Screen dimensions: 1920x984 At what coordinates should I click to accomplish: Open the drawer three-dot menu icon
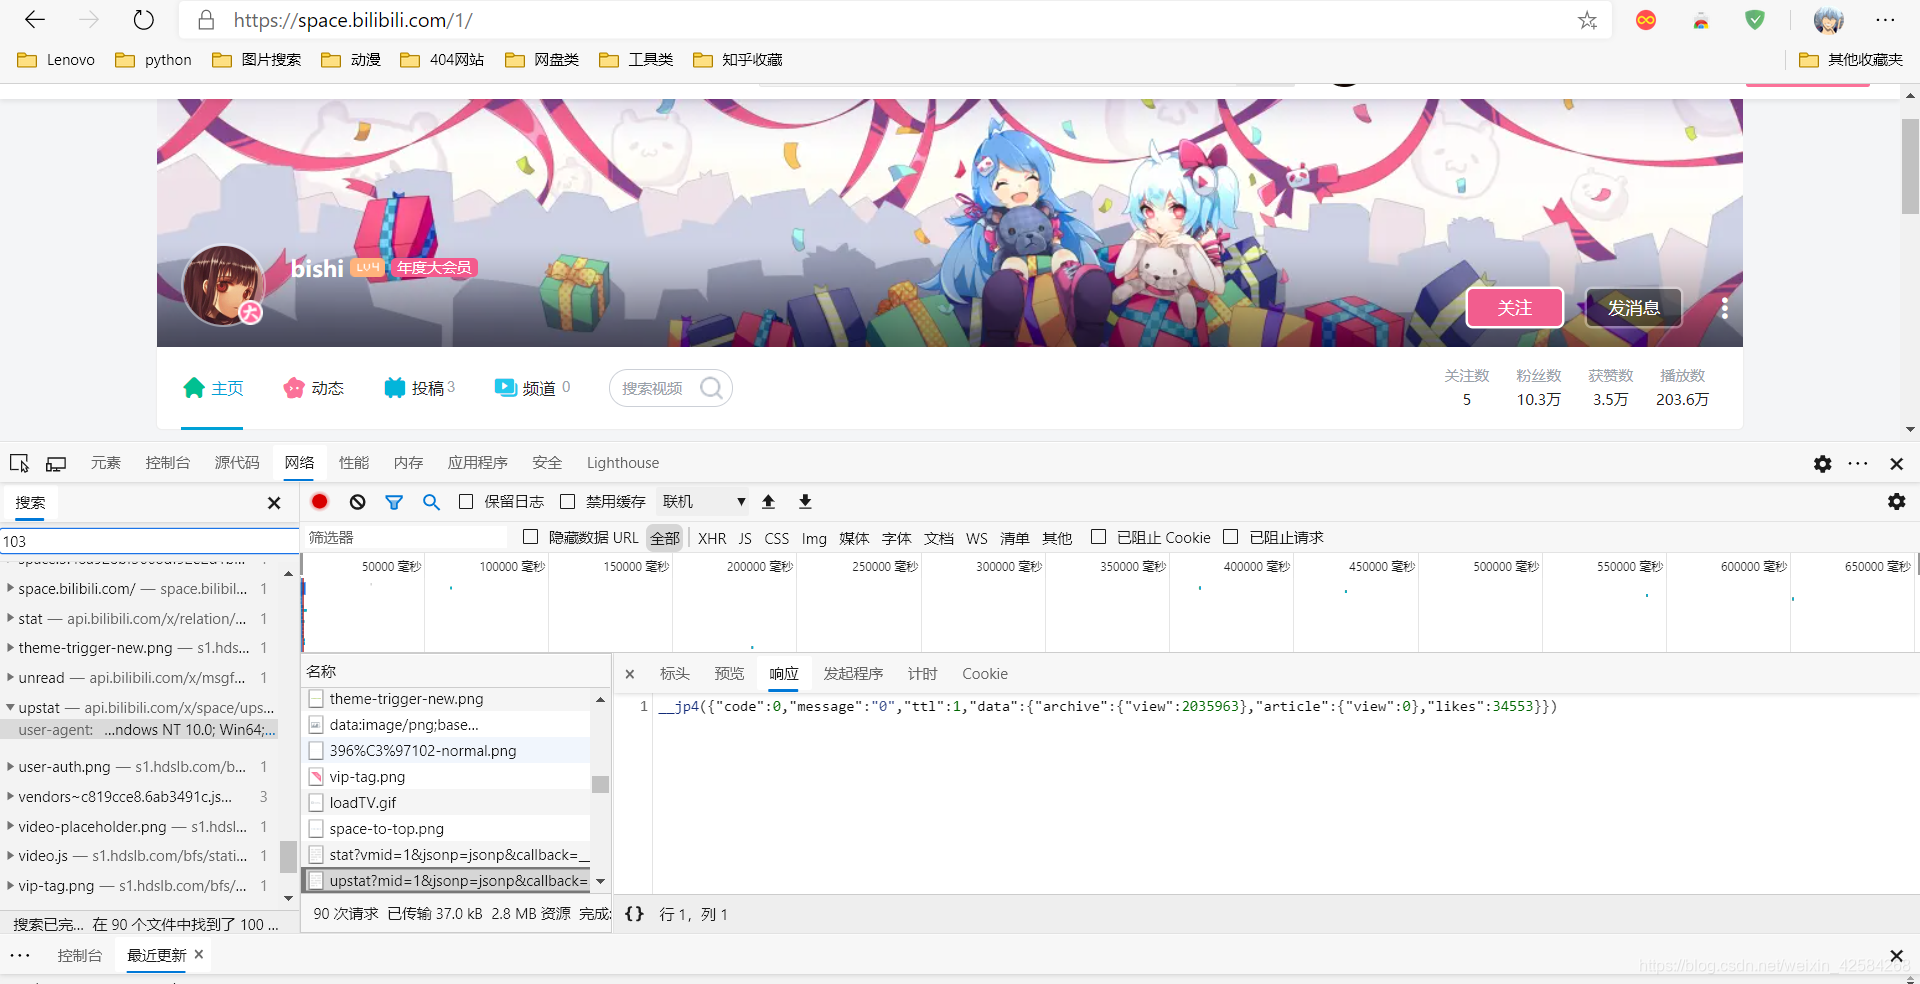[20, 955]
